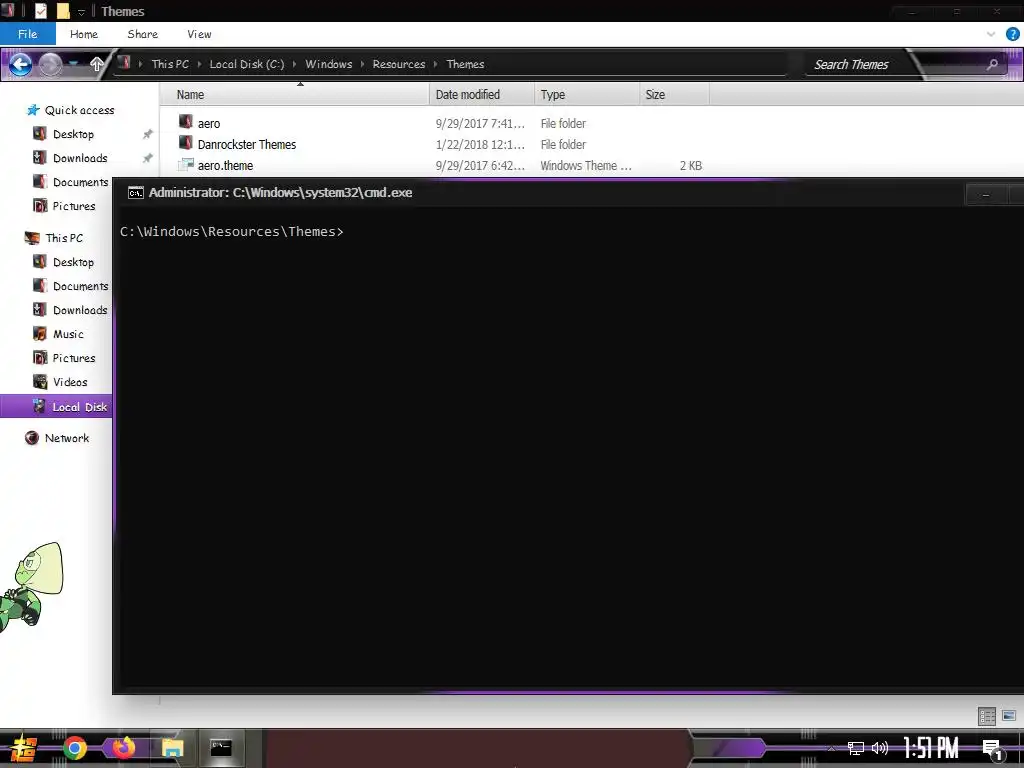Click the Resources breadcrumb

pyautogui.click(x=398, y=64)
